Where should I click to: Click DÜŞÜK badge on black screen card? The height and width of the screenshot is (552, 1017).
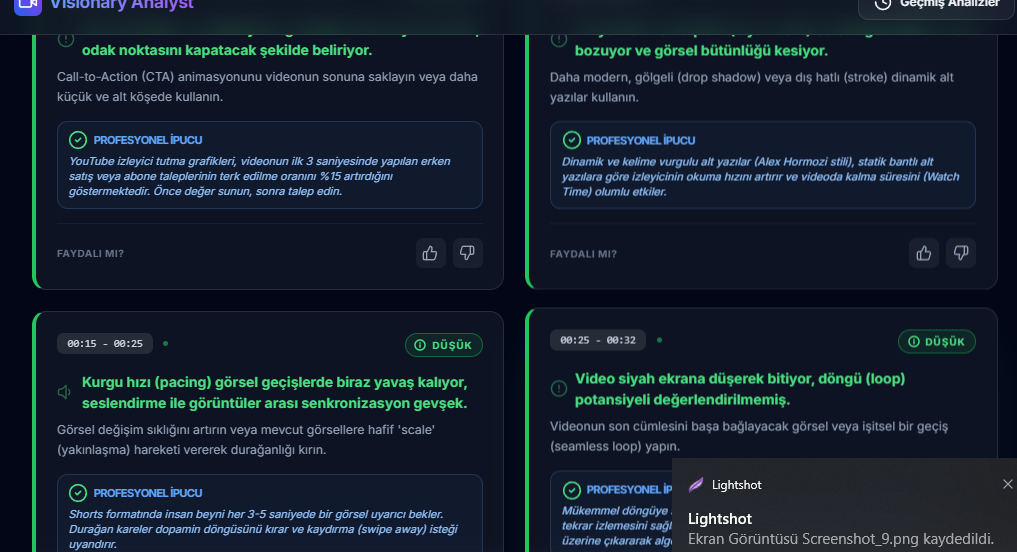pos(937,341)
